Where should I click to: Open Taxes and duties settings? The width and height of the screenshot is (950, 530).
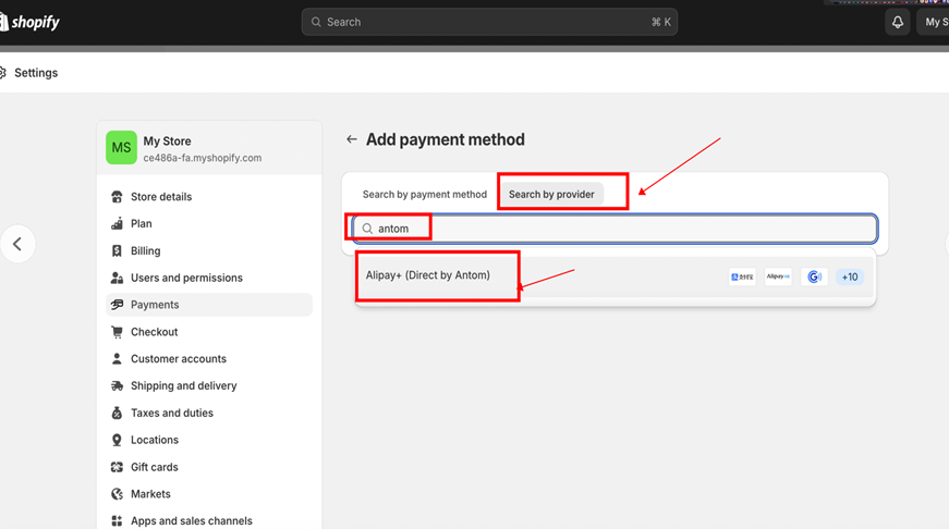[x=171, y=413]
